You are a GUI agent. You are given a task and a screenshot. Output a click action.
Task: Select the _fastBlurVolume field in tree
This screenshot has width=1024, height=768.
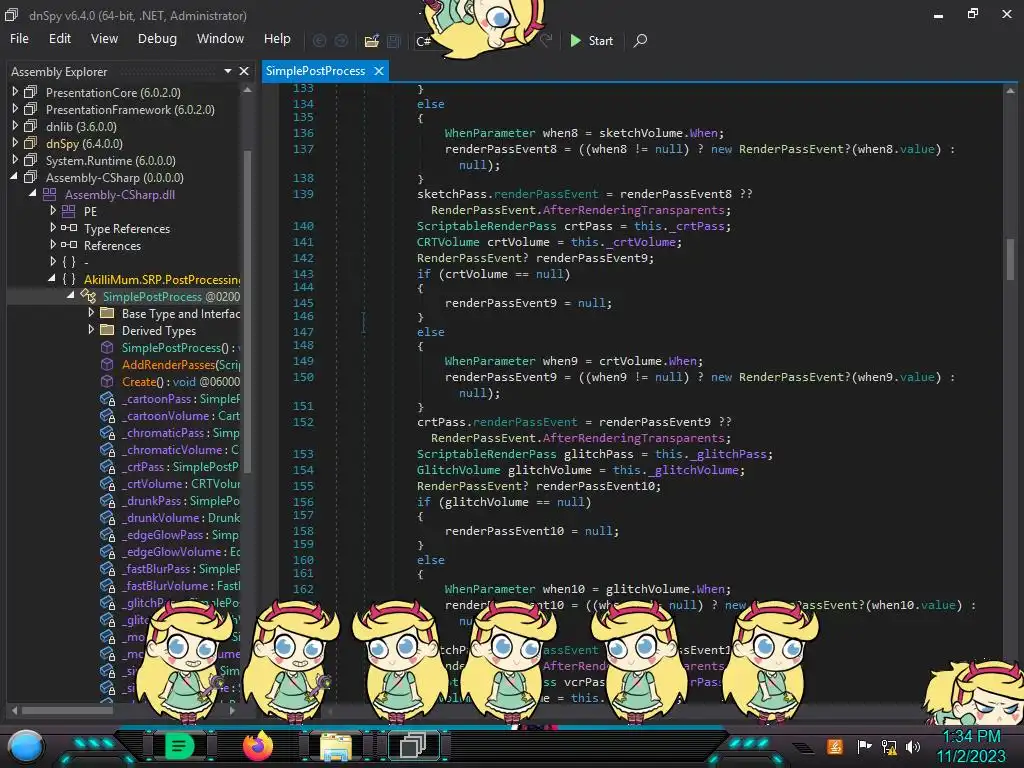180,585
